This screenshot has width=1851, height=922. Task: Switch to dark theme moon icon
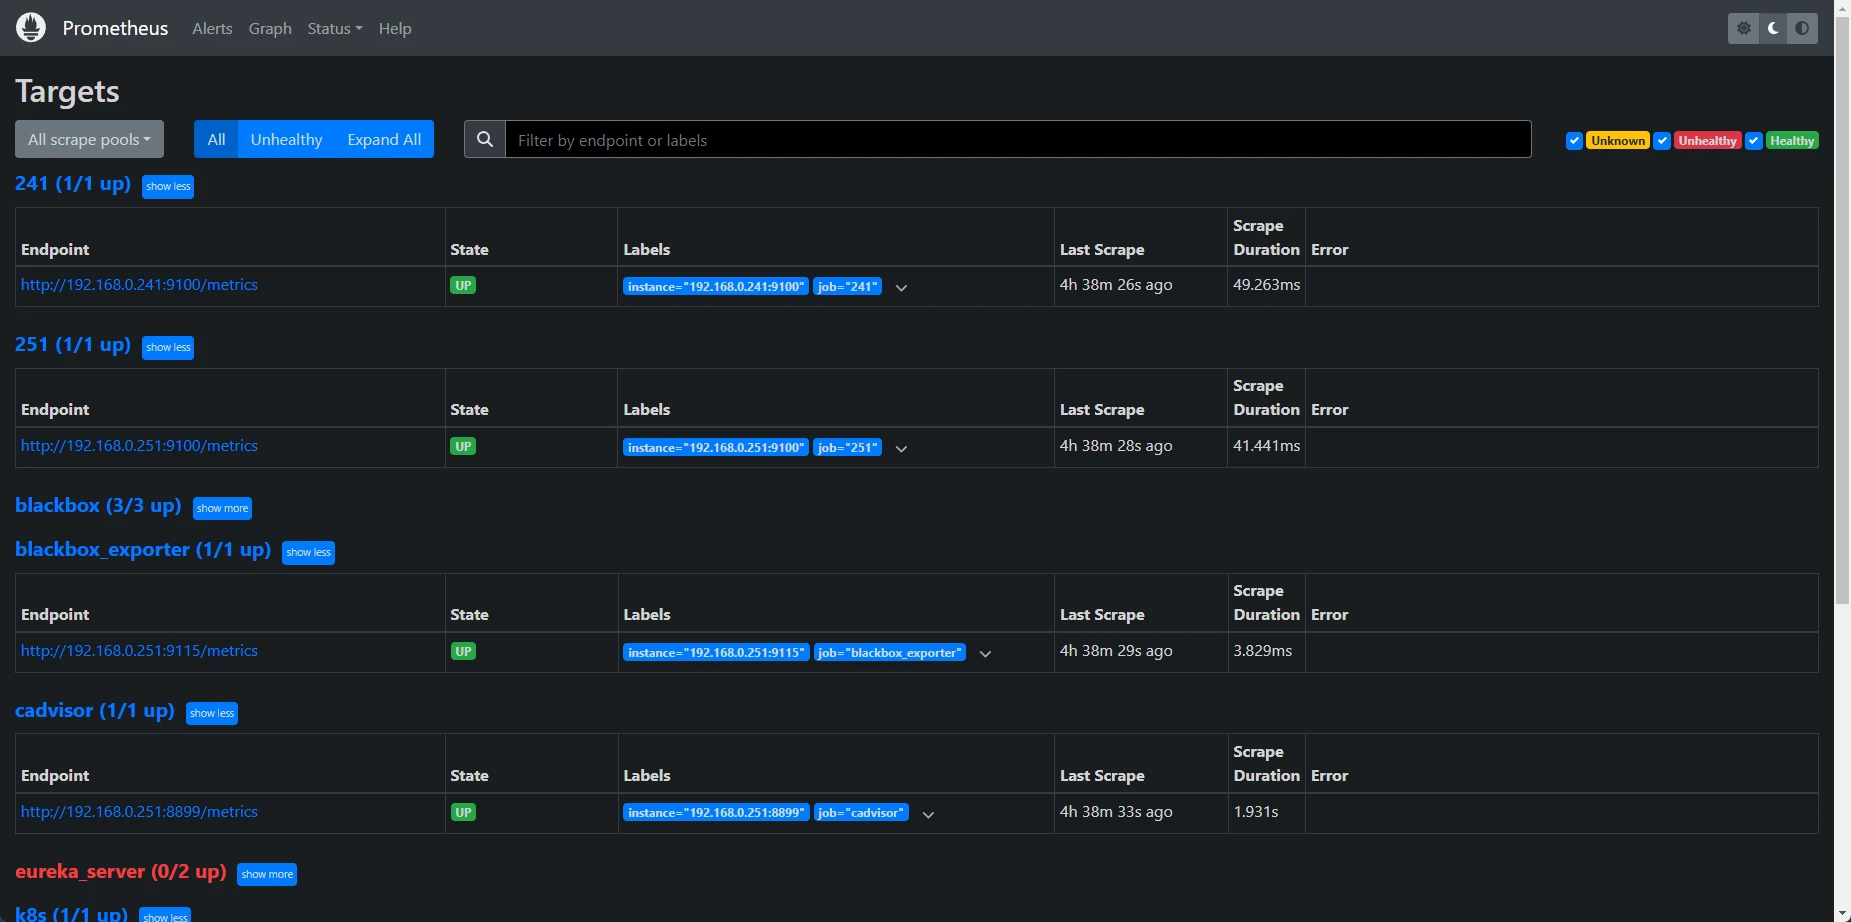(x=1773, y=28)
